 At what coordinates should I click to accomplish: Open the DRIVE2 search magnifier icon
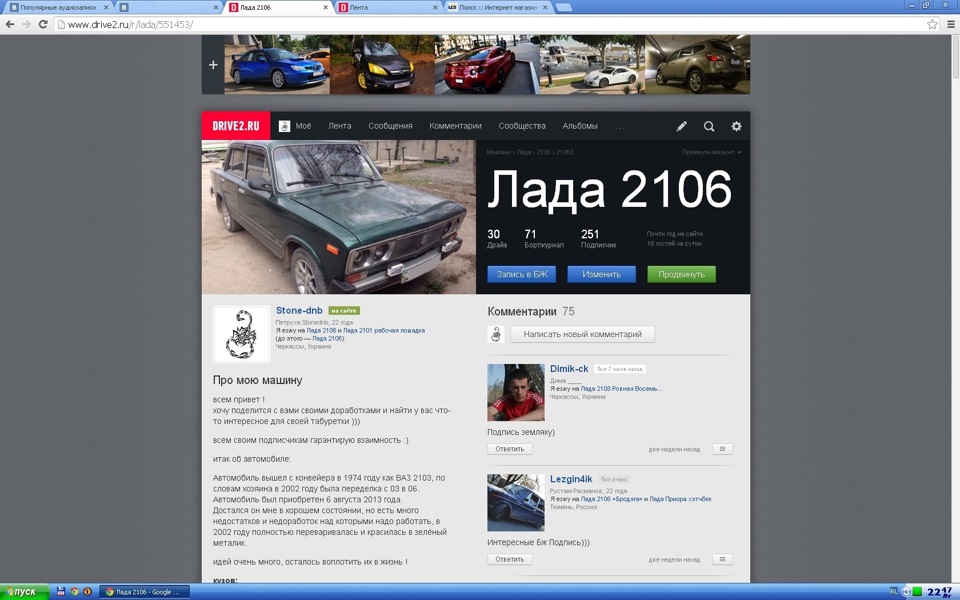pos(709,126)
